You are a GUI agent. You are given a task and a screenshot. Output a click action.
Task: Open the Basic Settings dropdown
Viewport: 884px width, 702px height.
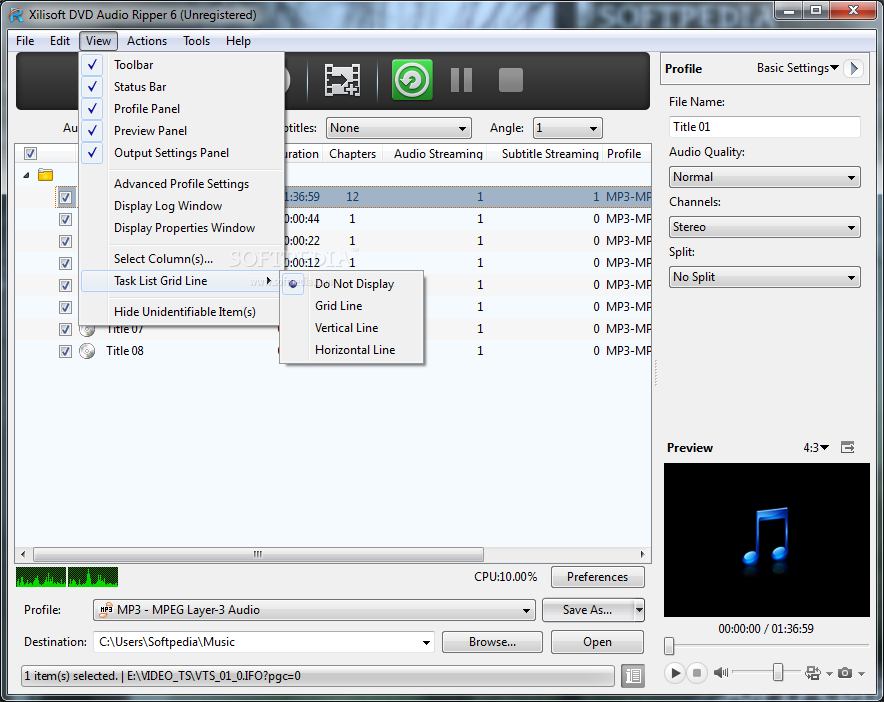(797, 68)
